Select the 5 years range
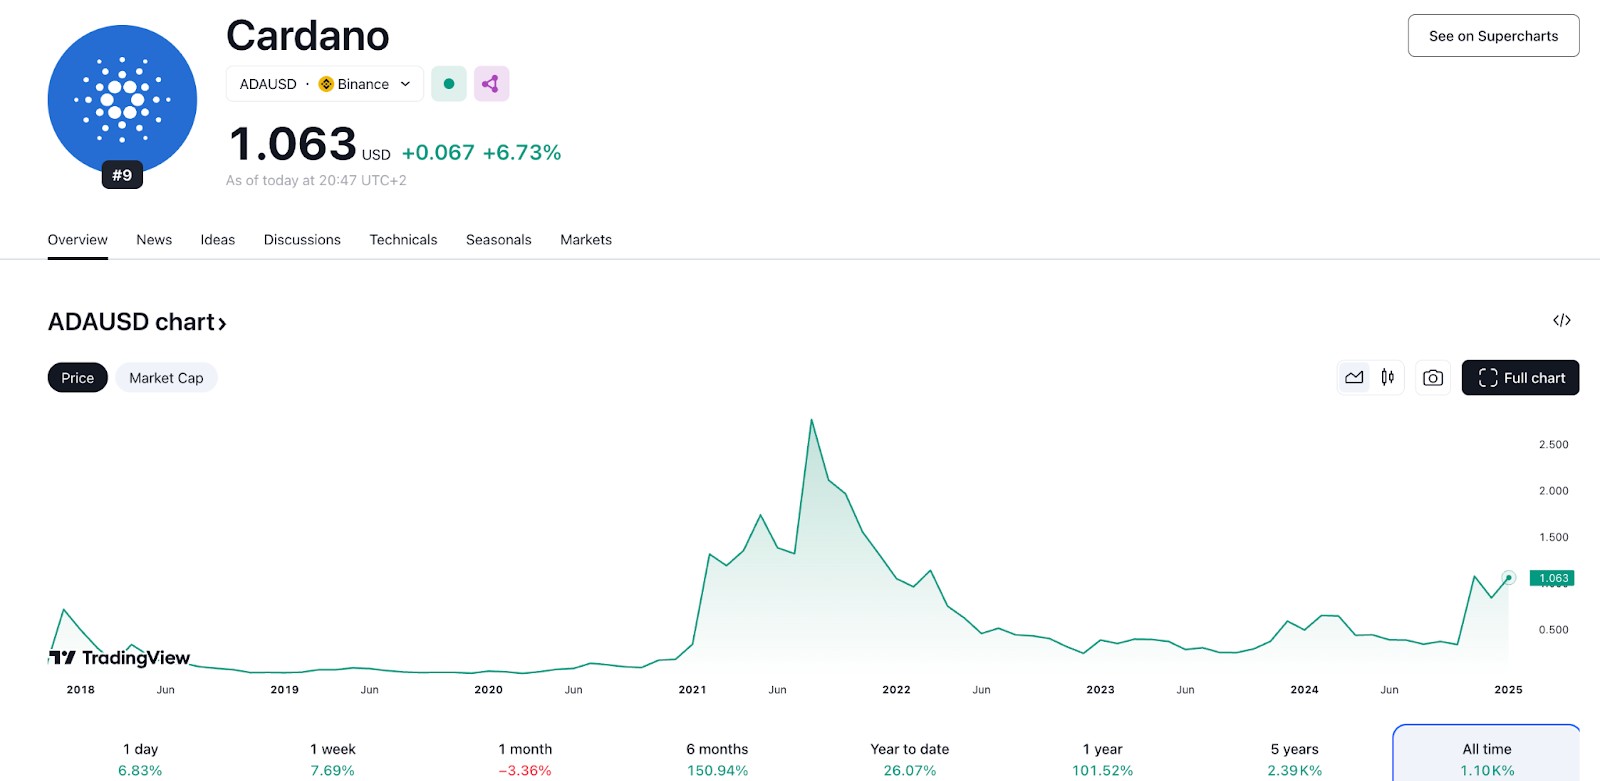 point(1295,759)
